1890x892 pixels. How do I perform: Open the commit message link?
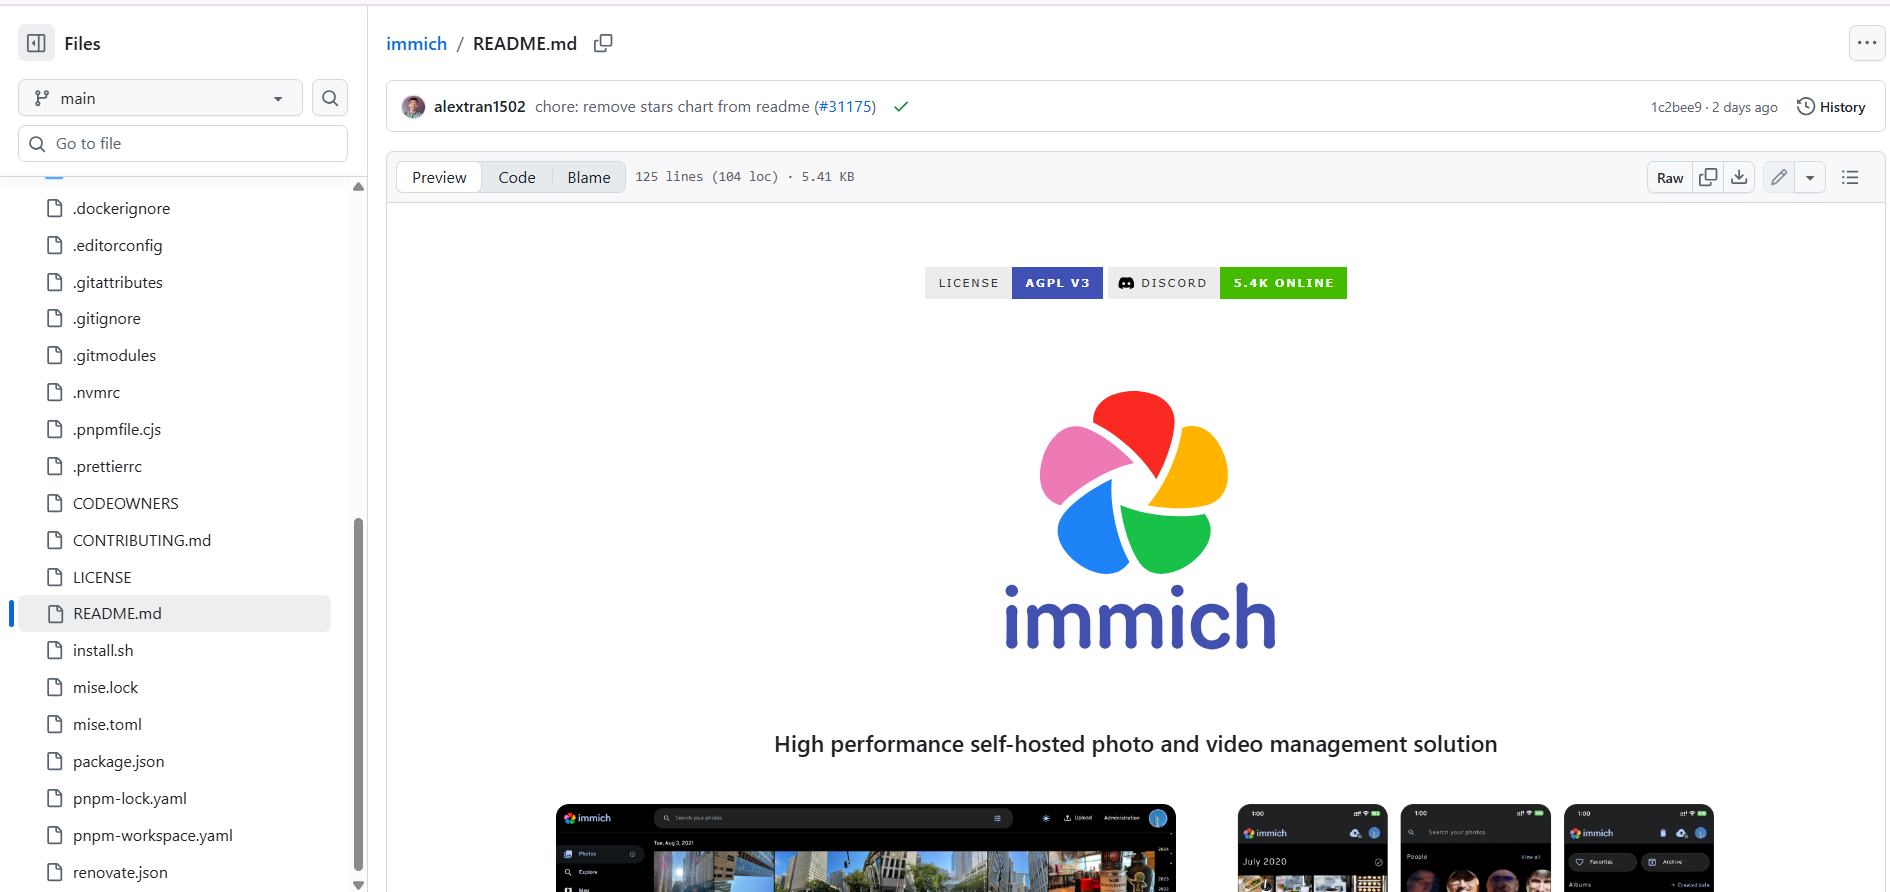click(x=672, y=107)
